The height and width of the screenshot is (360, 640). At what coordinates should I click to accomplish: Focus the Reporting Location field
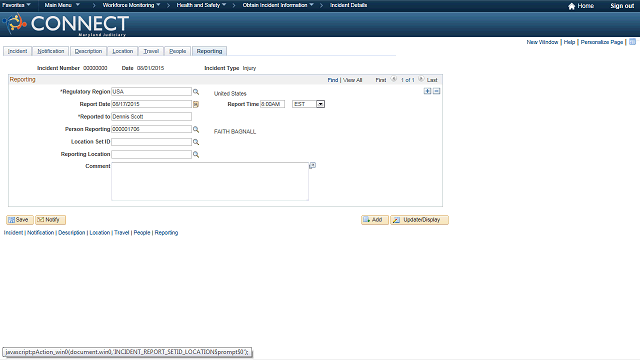tap(151, 154)
